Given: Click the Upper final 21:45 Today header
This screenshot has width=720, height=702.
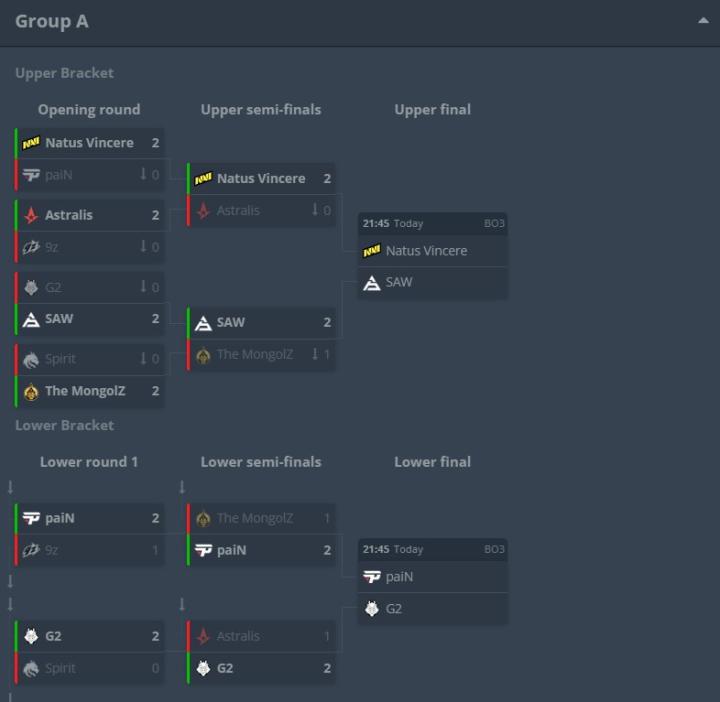Looking at the screenshot, I should coord(393,223).
